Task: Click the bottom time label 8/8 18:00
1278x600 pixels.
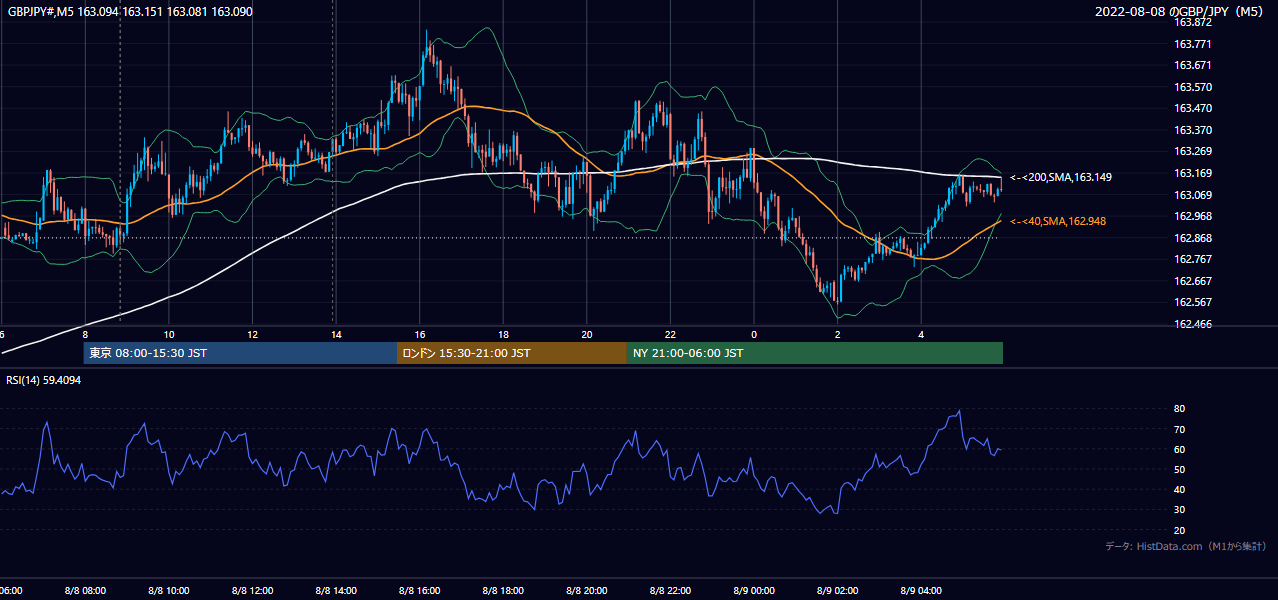Action: point(503,591)
